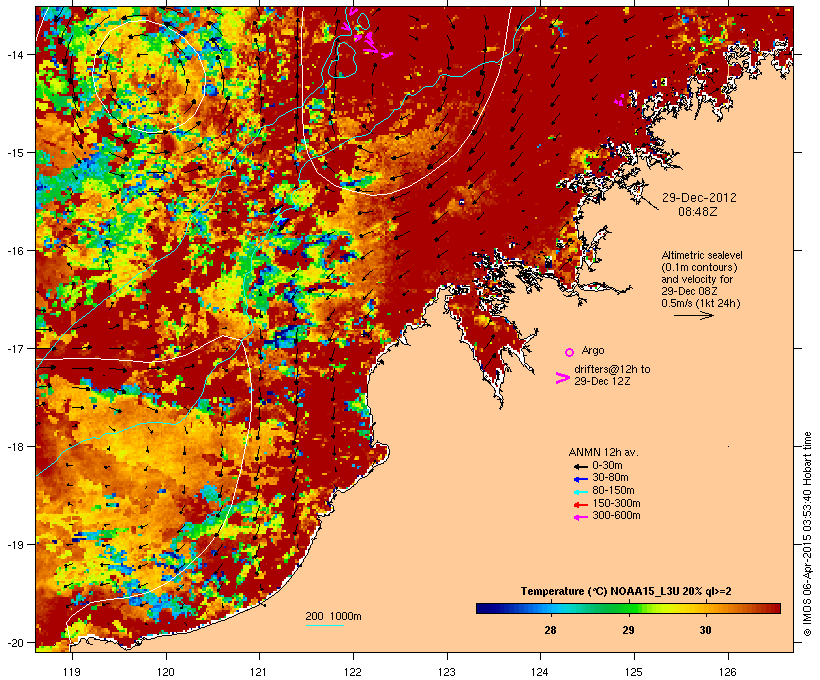Click latitude axis label -16

(x=14, y=251)
